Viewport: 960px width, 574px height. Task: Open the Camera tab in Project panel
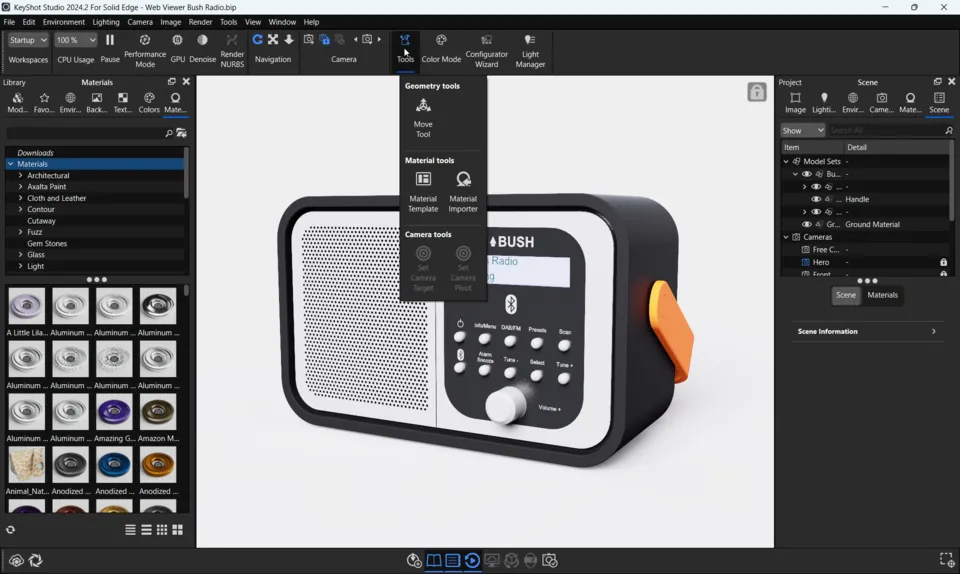tap(882, 103)
